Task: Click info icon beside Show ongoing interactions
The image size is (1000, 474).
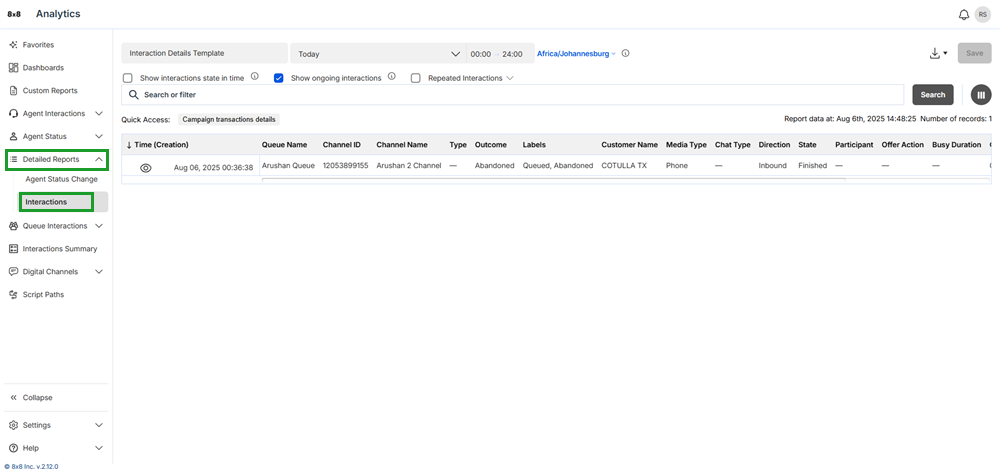Action: [391, 77]
